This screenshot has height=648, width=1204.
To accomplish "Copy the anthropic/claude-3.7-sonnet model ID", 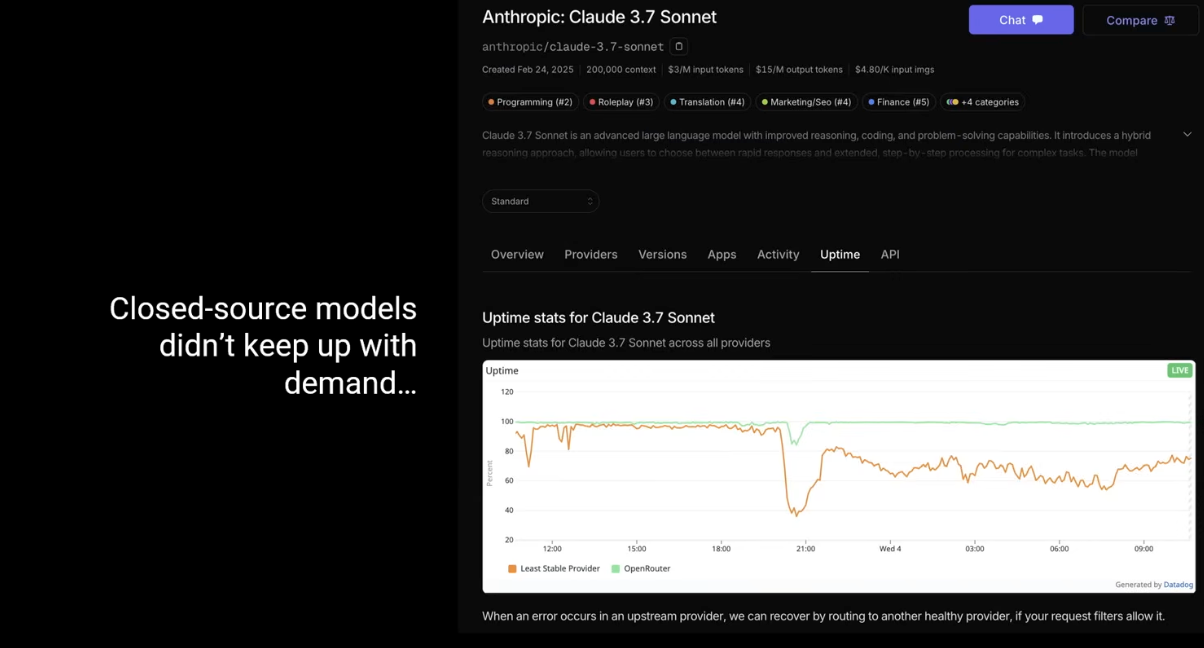I will (x=678, y=46).
